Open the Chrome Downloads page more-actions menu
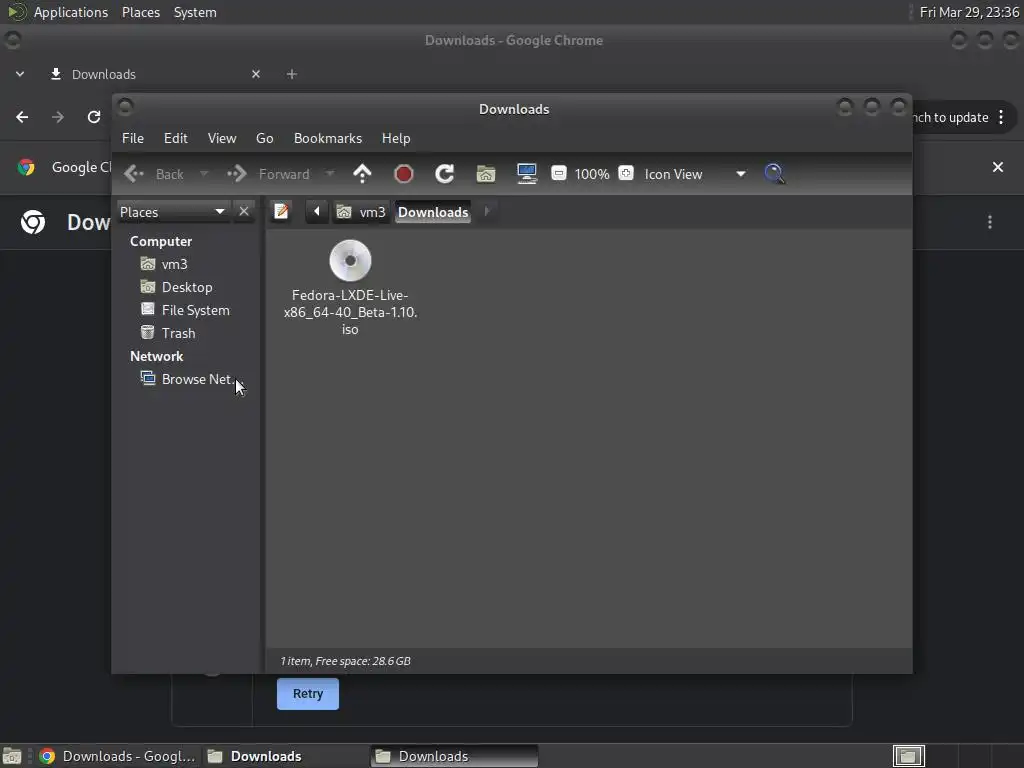This screenshot has width=1024, height=768. [990, 222]
